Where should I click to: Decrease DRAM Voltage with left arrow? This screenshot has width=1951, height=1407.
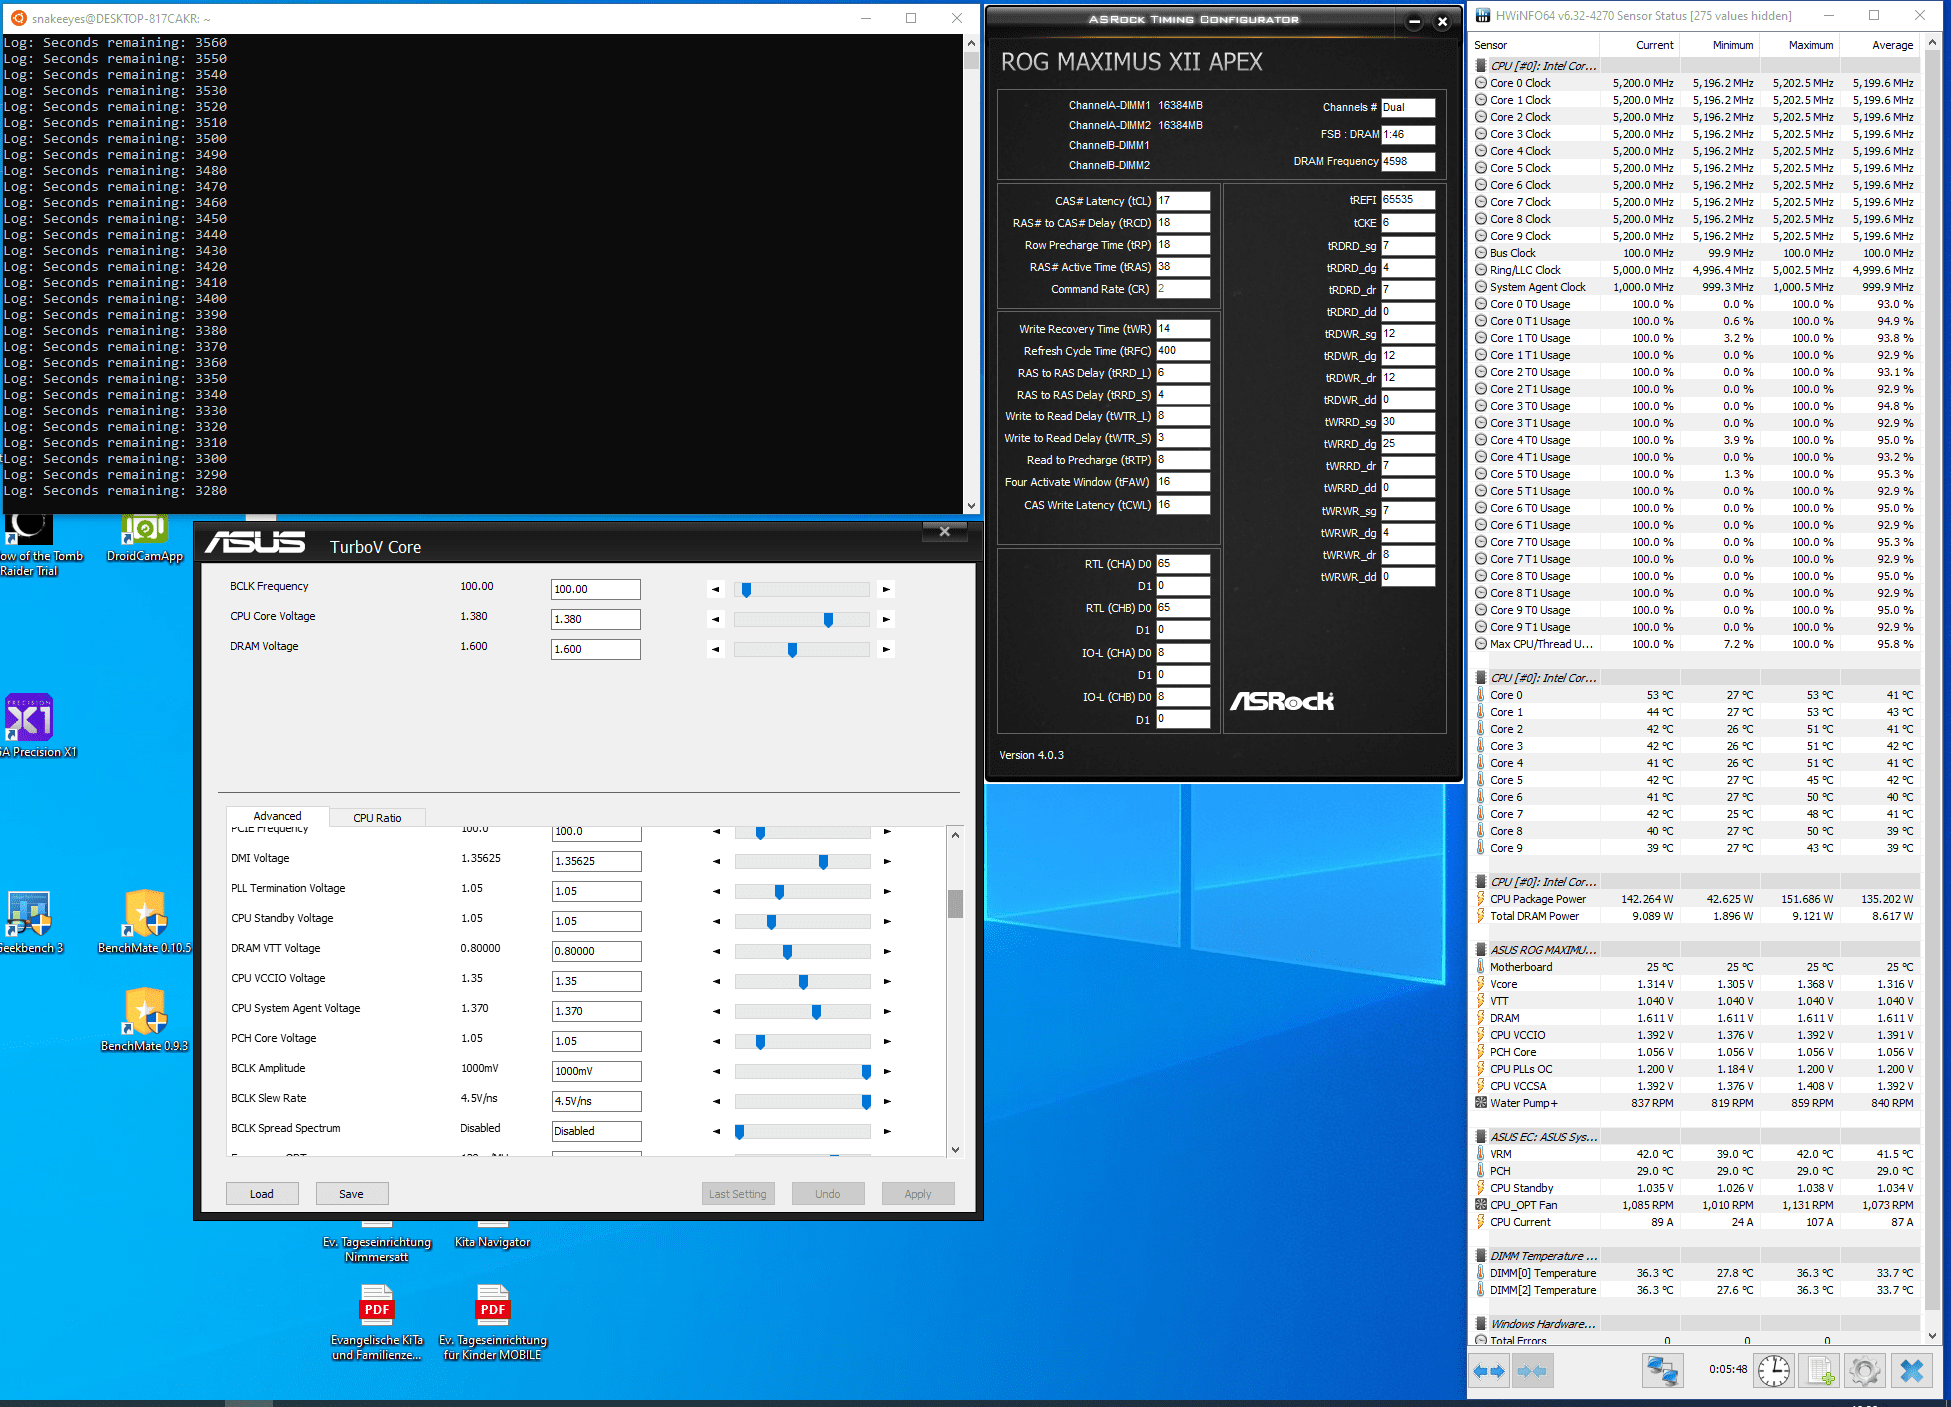[716, 650]
